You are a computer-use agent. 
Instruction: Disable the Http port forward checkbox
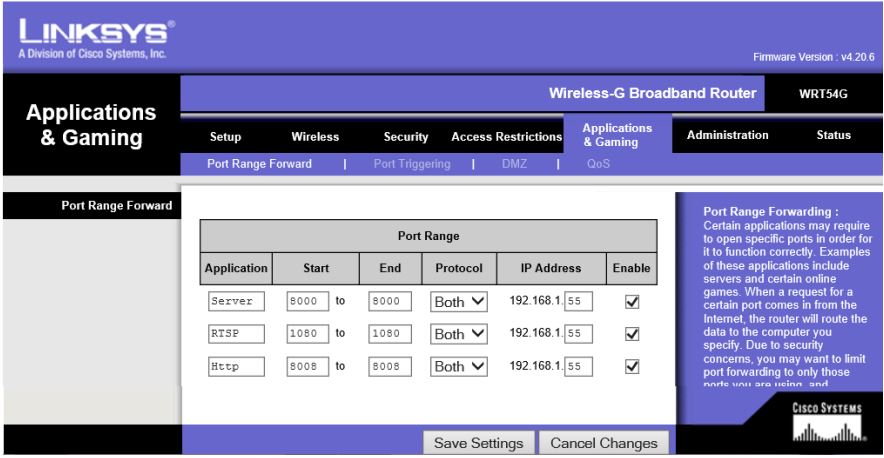click(632, 367)
